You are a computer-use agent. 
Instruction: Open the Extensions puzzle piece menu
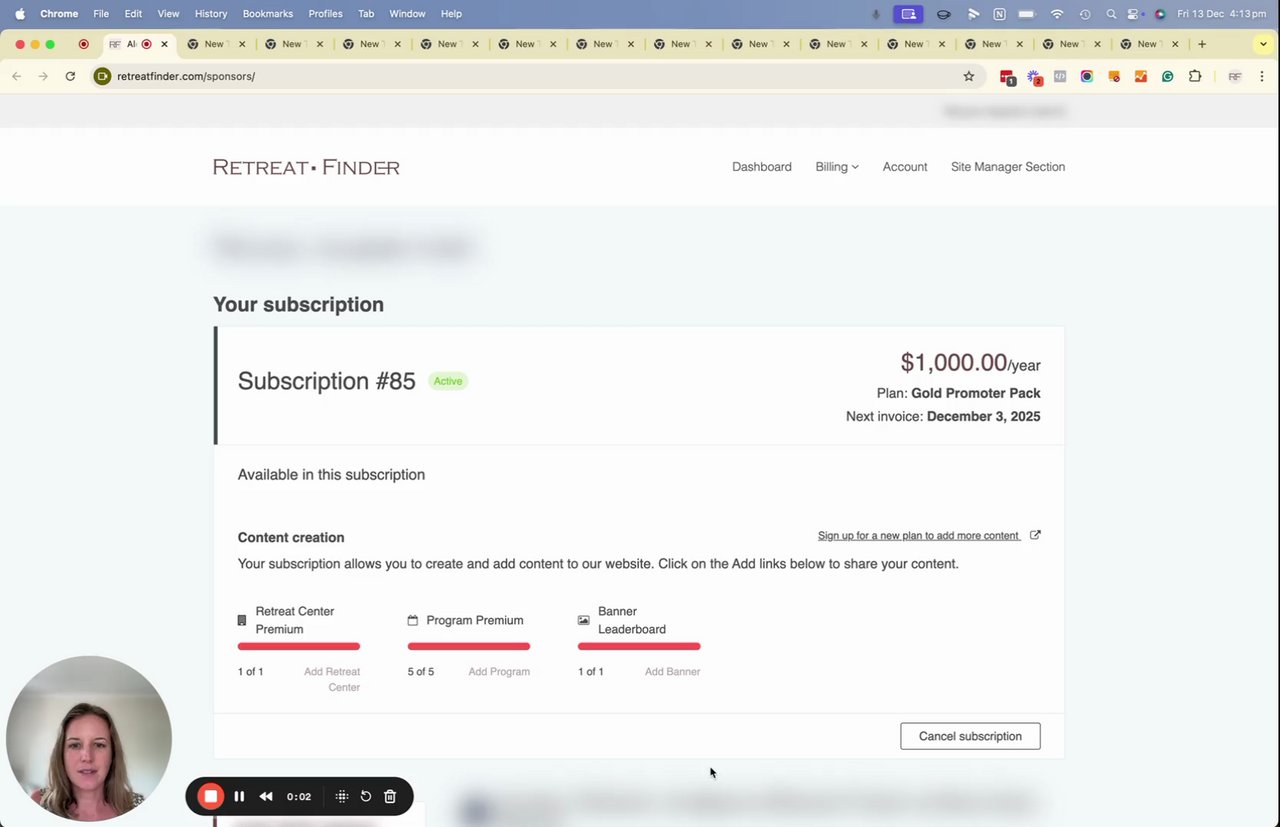tap(1194, 76)
